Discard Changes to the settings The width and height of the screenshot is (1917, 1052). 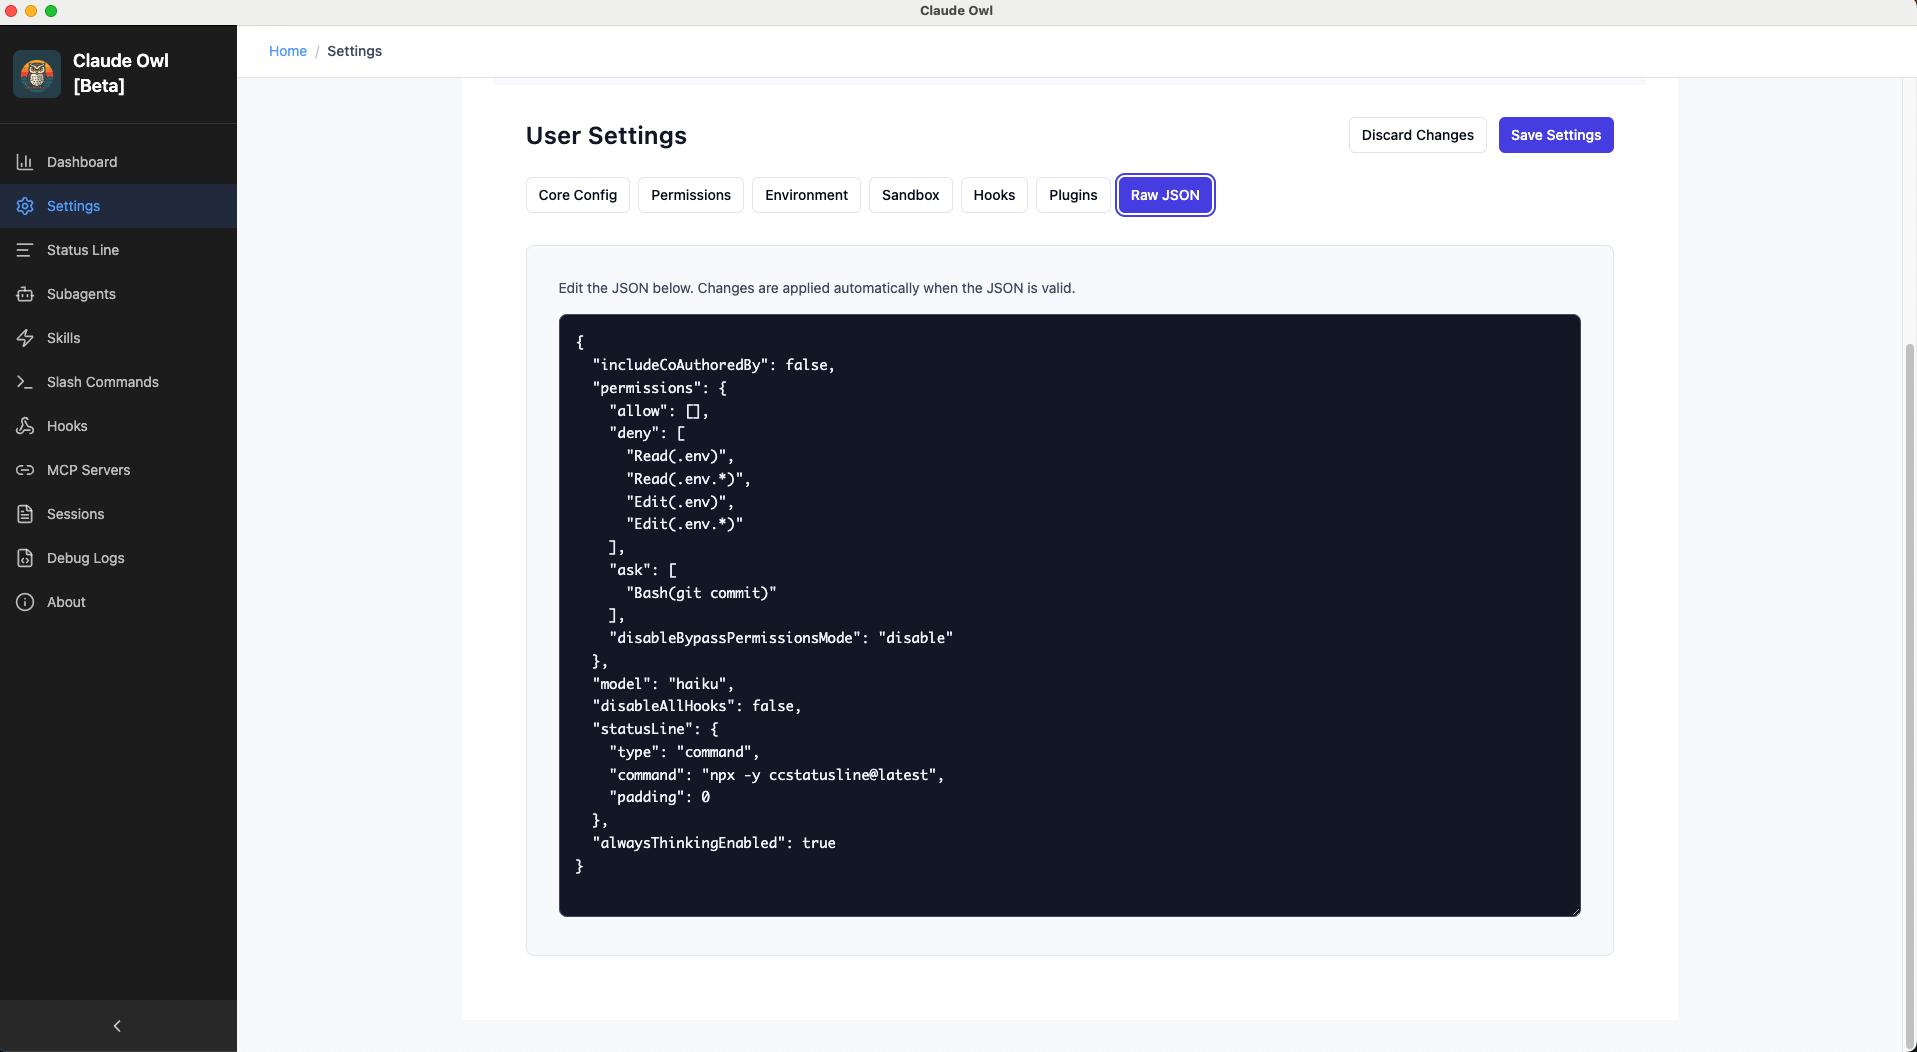click(1417, 135)
